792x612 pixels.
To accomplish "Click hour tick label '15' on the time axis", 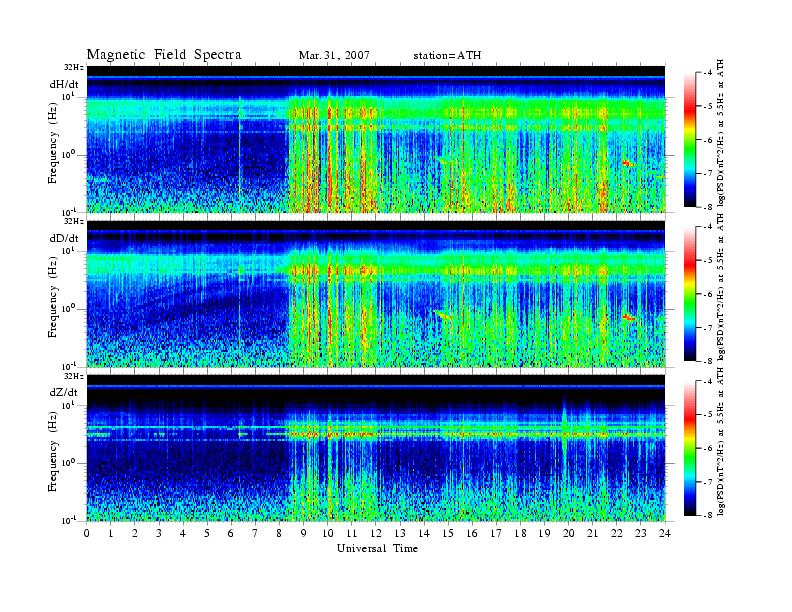I will [448, 533].
